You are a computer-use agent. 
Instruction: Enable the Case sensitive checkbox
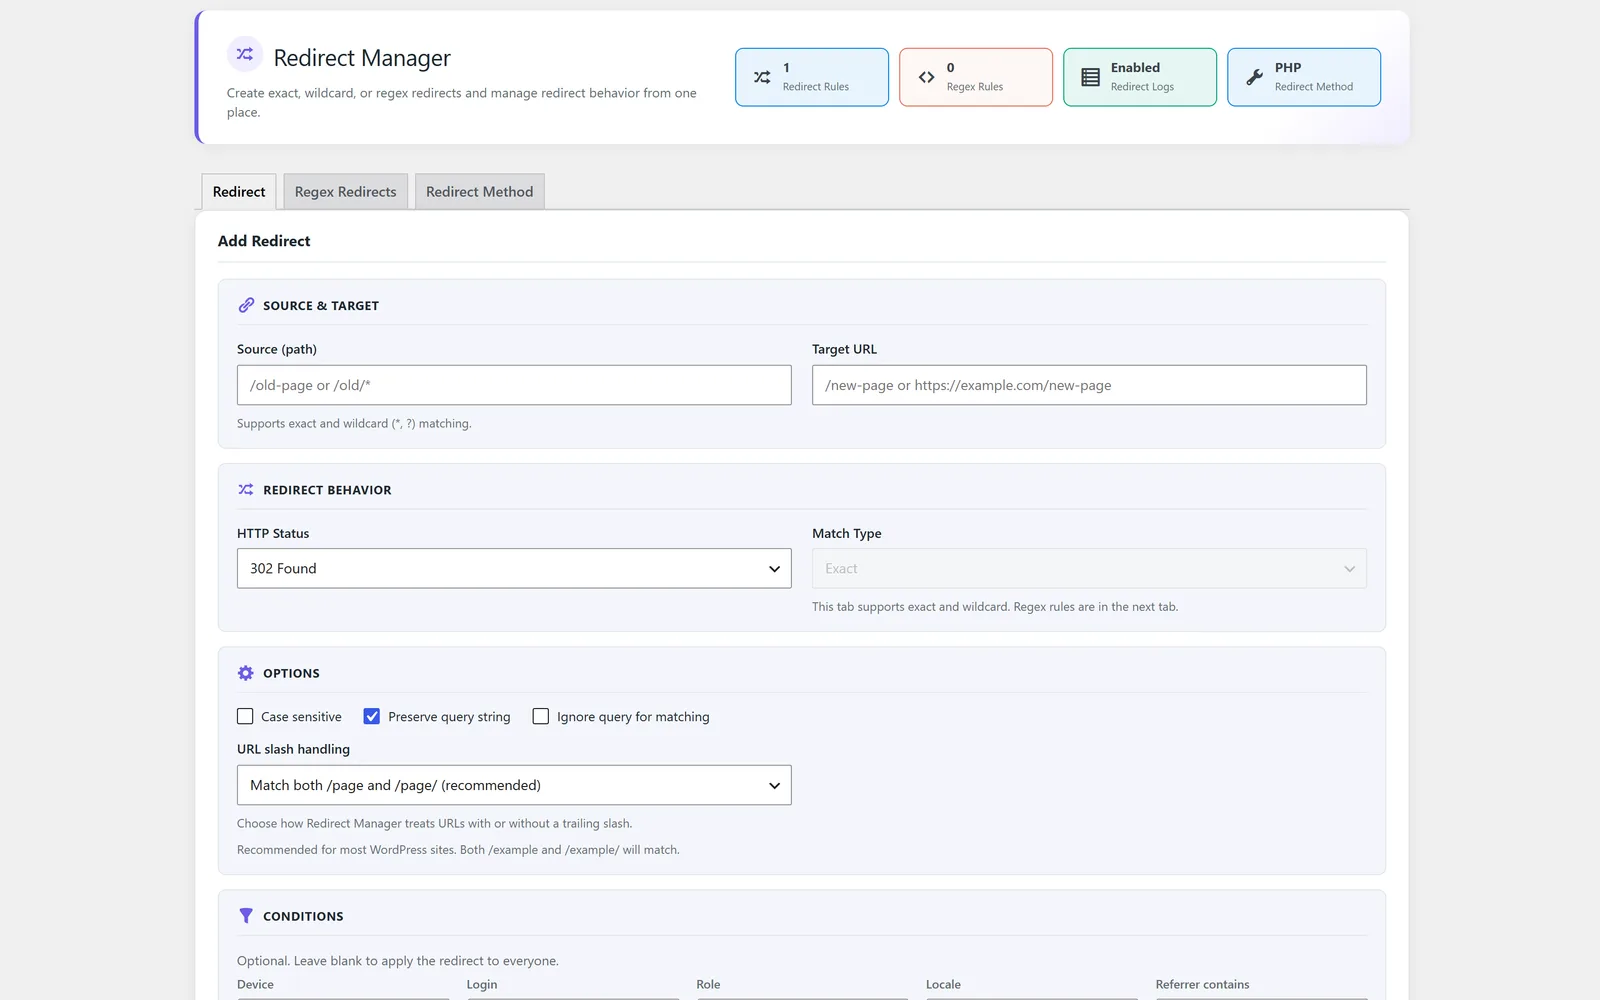pos(245,716)
